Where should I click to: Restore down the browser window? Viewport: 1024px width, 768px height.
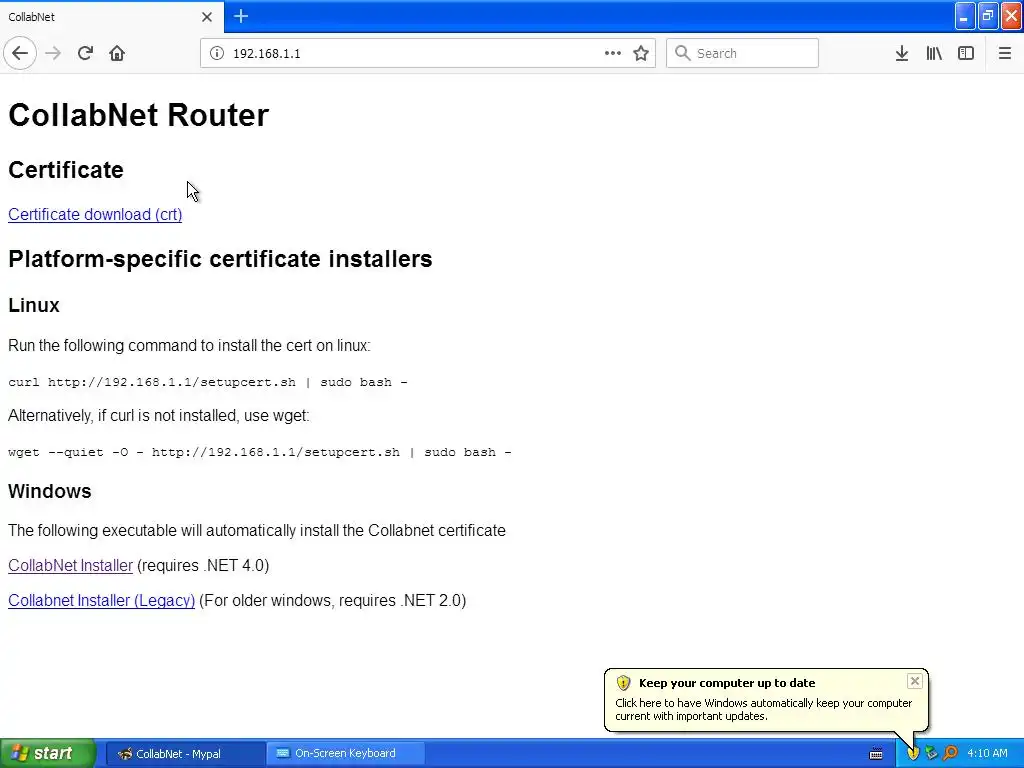tap(988, 16)
